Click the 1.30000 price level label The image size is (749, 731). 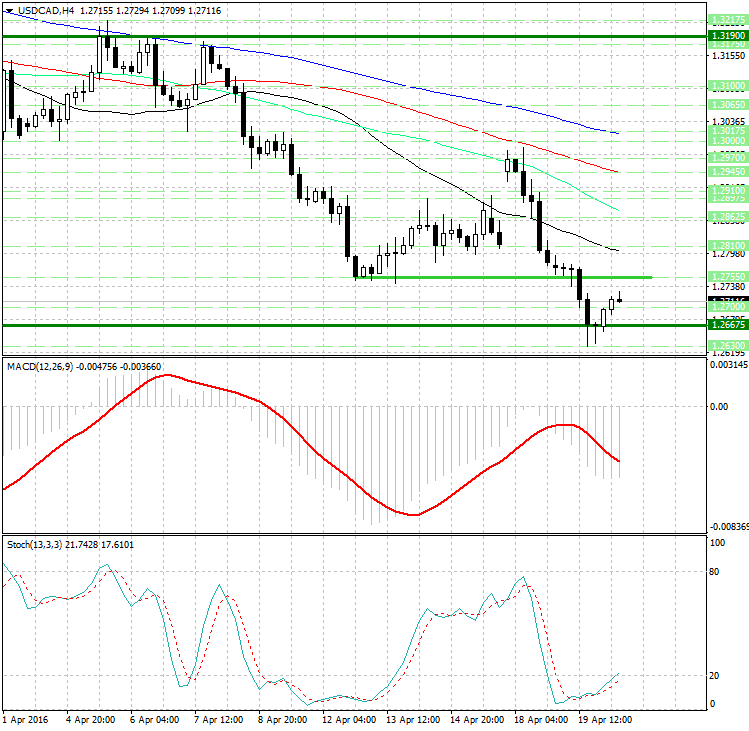coord(725,142)
